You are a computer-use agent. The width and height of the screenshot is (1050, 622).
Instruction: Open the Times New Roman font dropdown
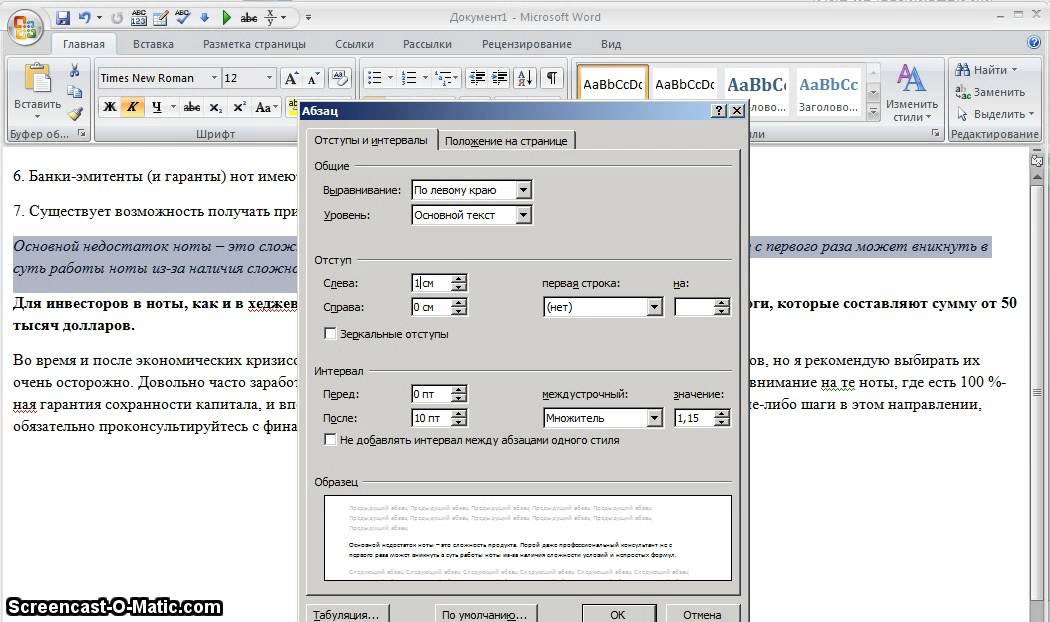pos(214,78)
